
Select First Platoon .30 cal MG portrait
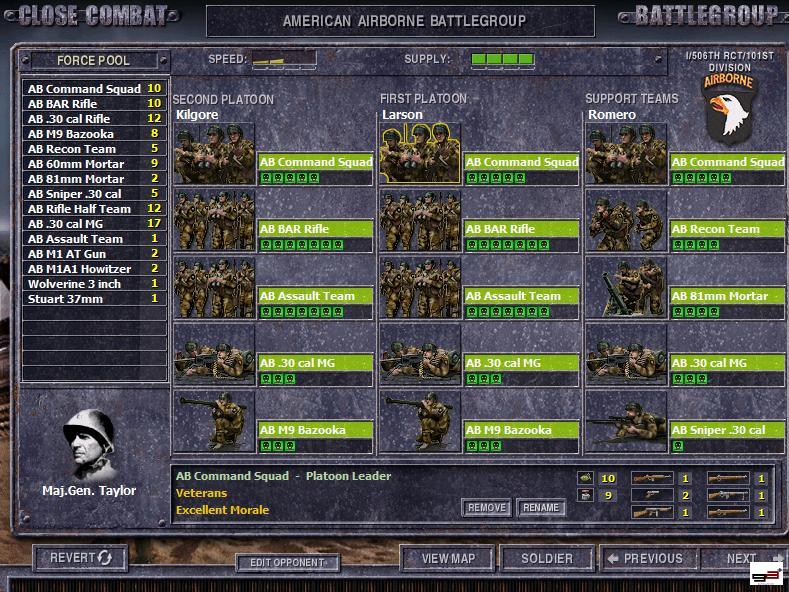coord(421,354)
